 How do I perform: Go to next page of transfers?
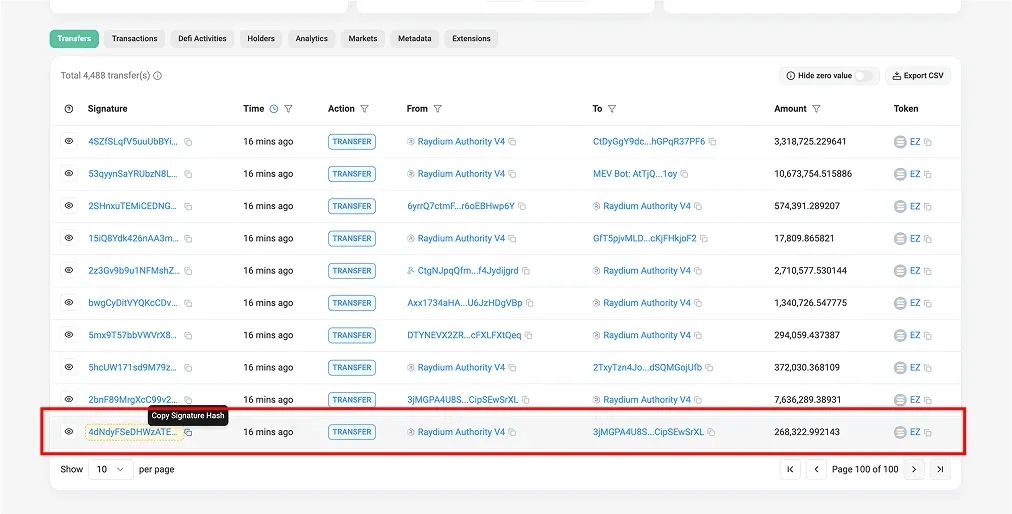[x=914, y=469]
